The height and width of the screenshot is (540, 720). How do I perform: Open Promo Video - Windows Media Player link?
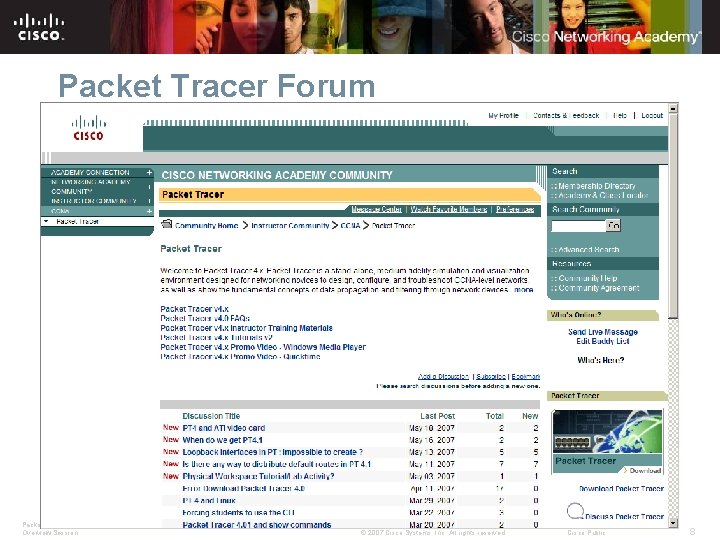(x=263, y=347)
